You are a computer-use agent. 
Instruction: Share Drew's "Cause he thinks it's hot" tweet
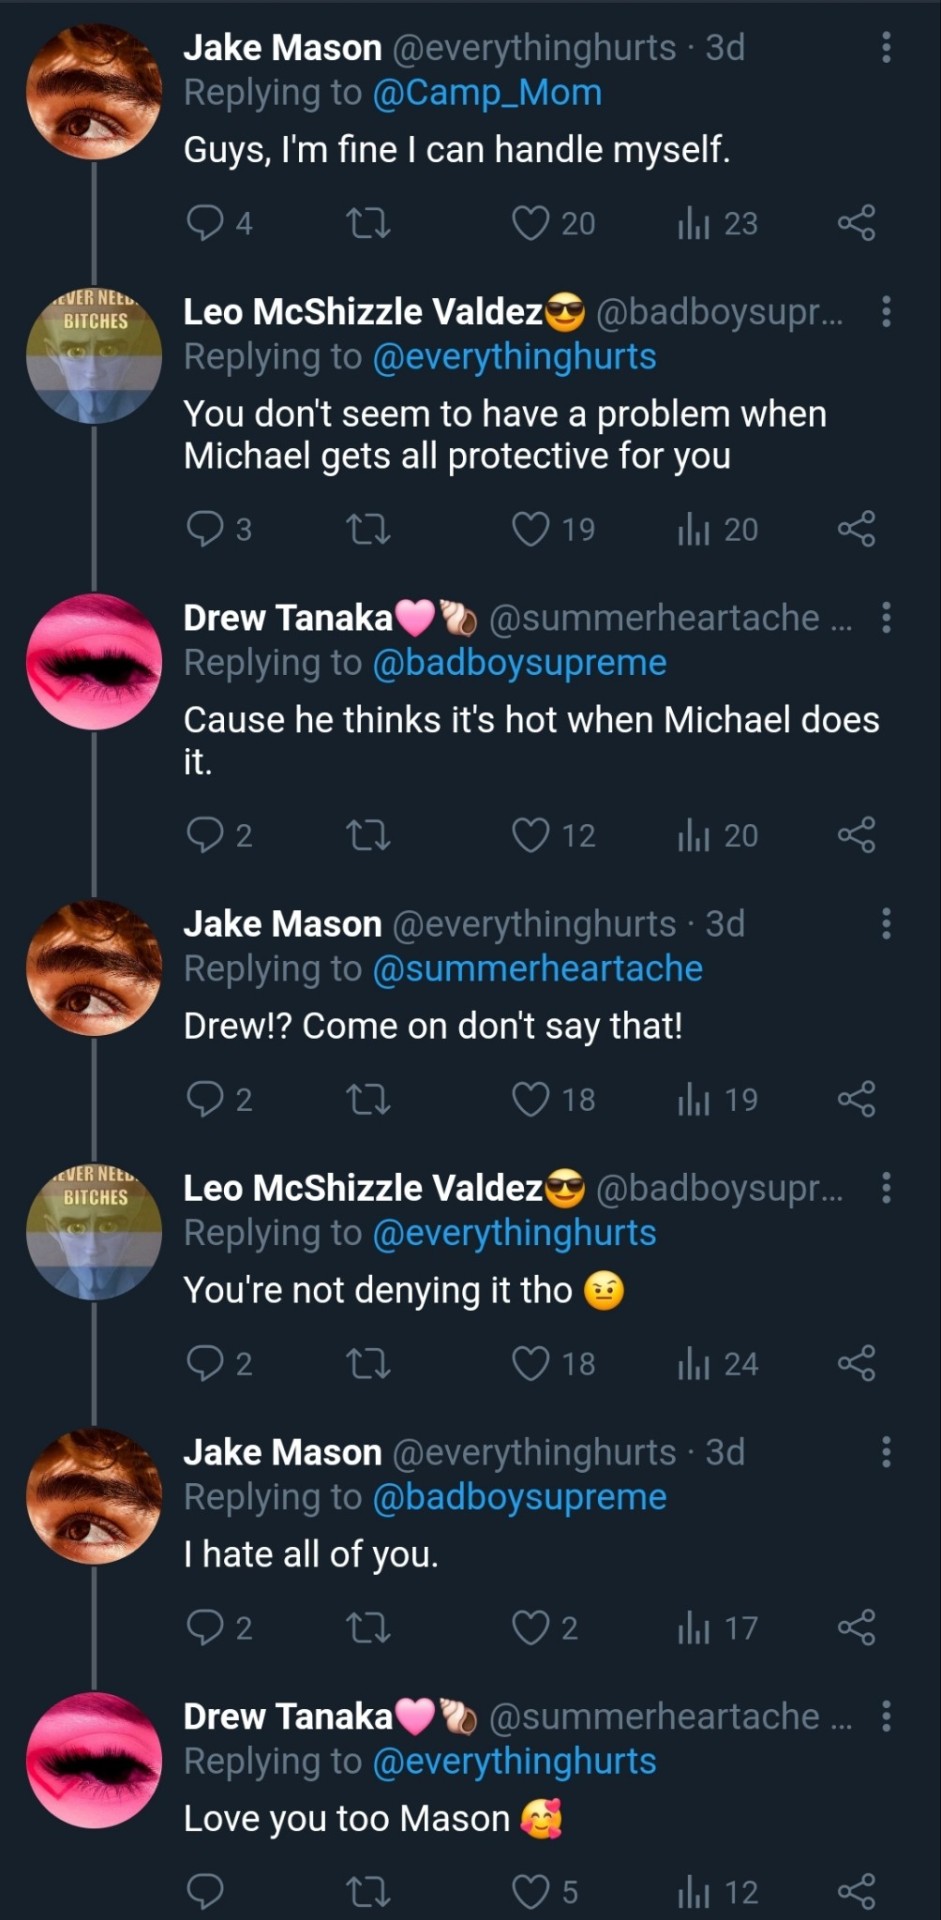tap(856, 835)
